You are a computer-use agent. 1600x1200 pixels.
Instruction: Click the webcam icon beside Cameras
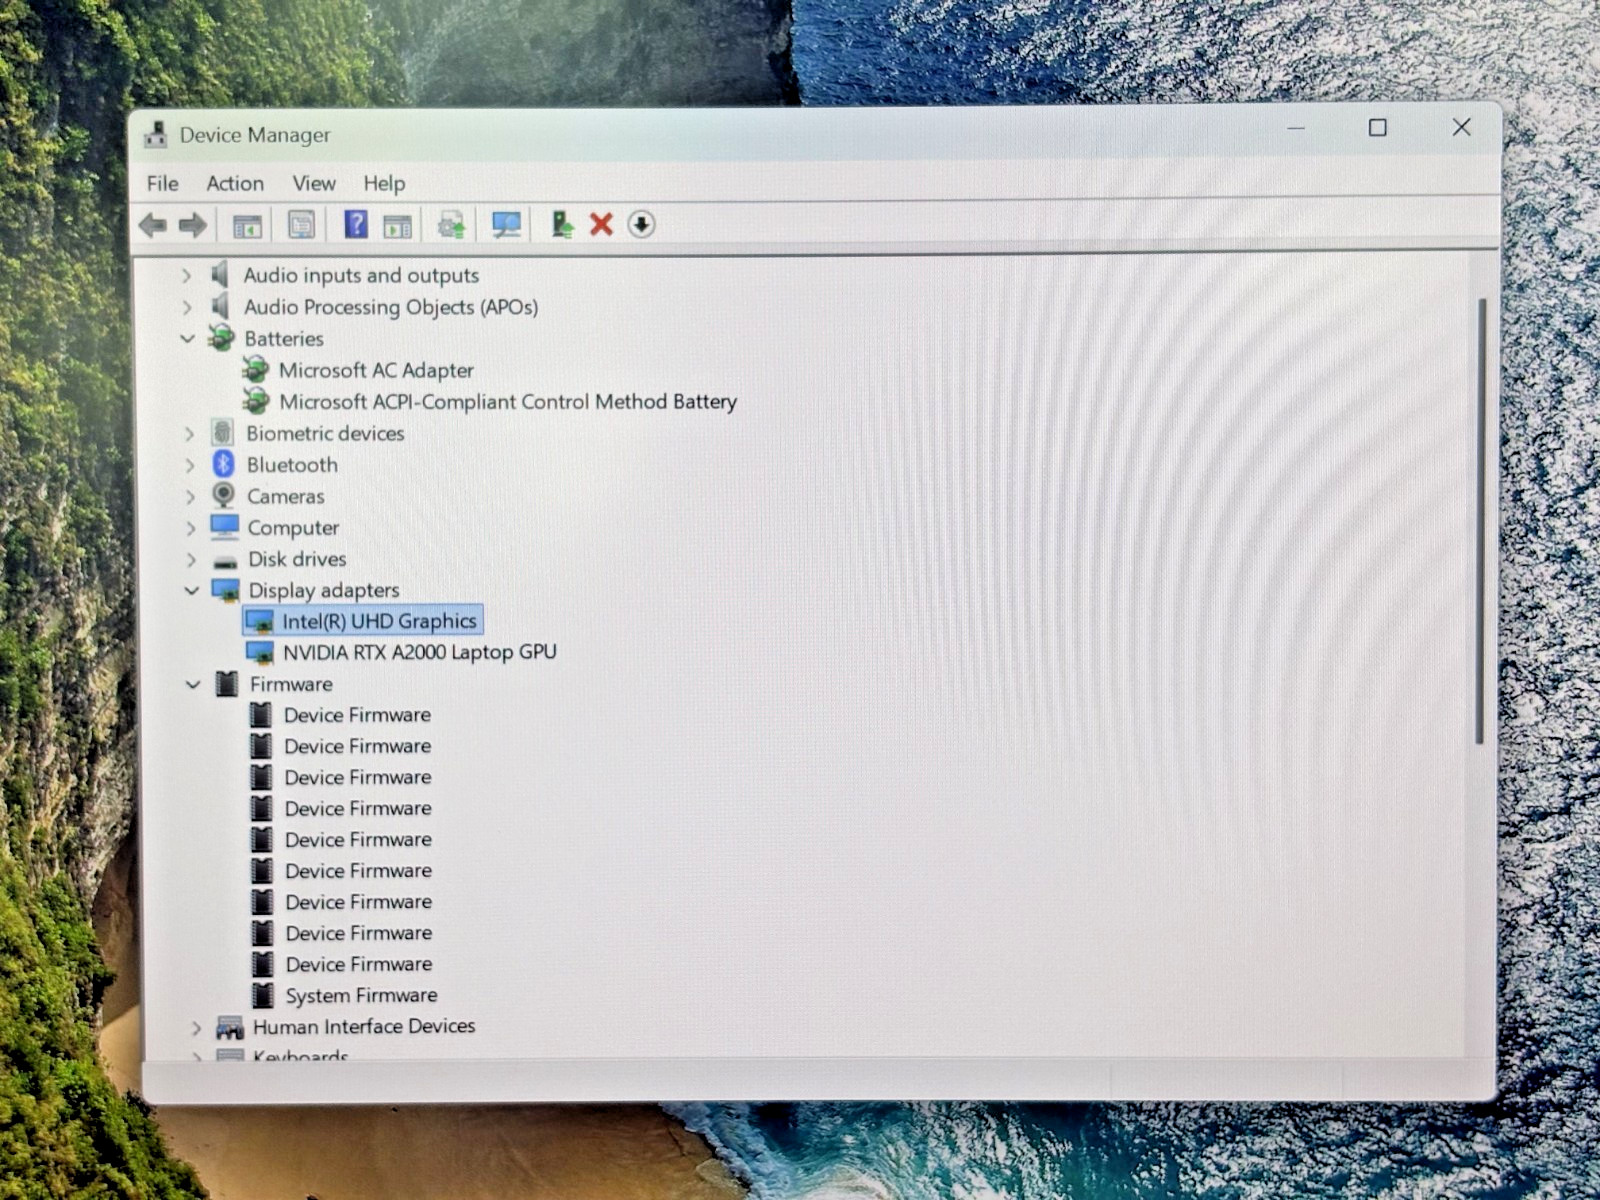pyautogui.click(x=223, y=495)
